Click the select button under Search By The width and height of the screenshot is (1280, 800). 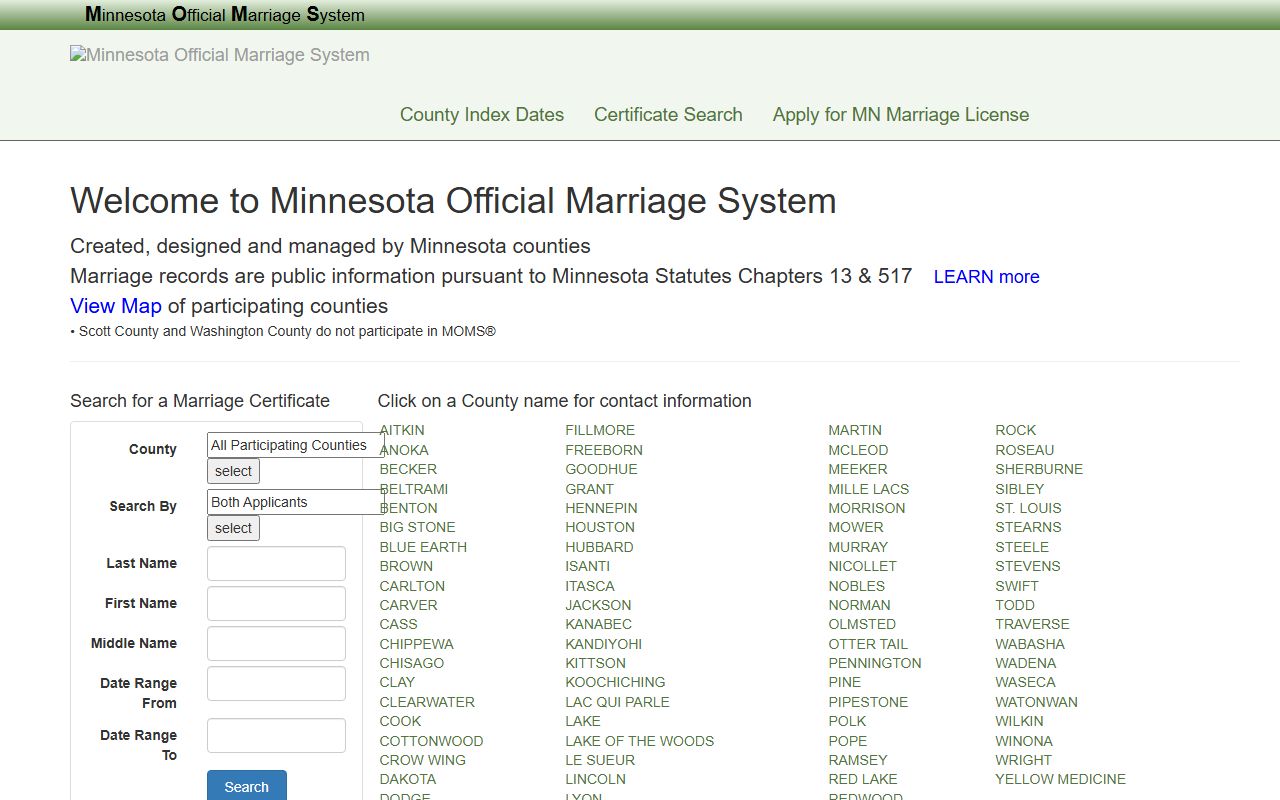click(233, 528)
